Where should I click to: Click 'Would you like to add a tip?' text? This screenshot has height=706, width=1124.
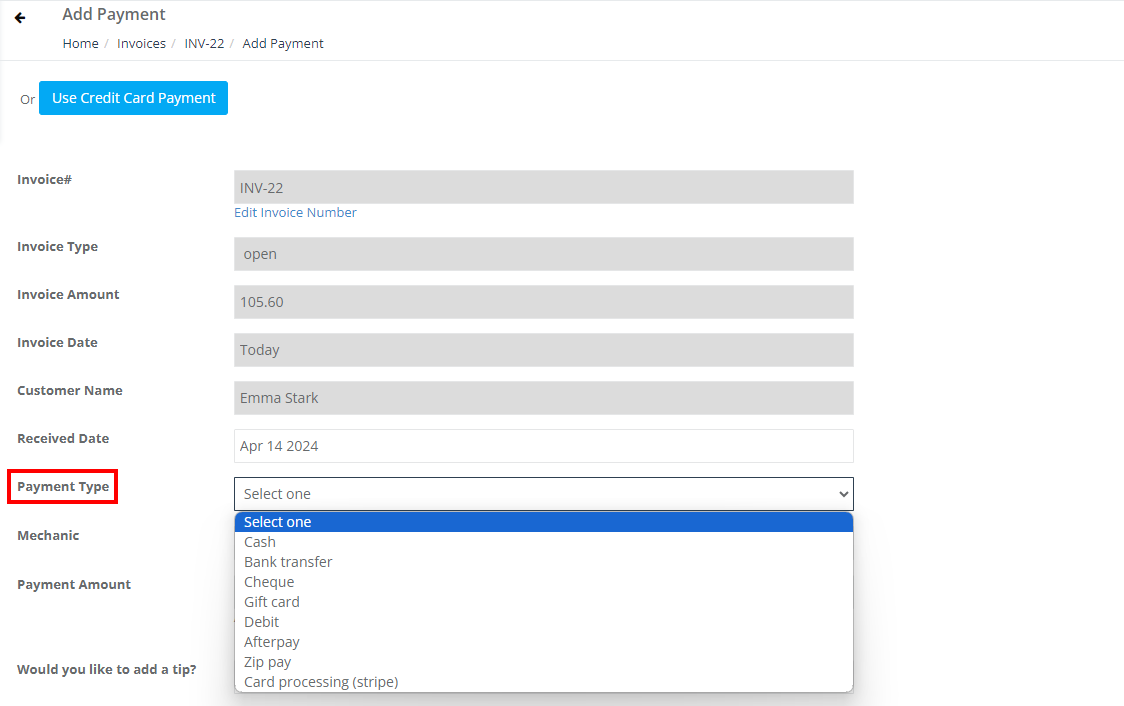pos(107,669)
